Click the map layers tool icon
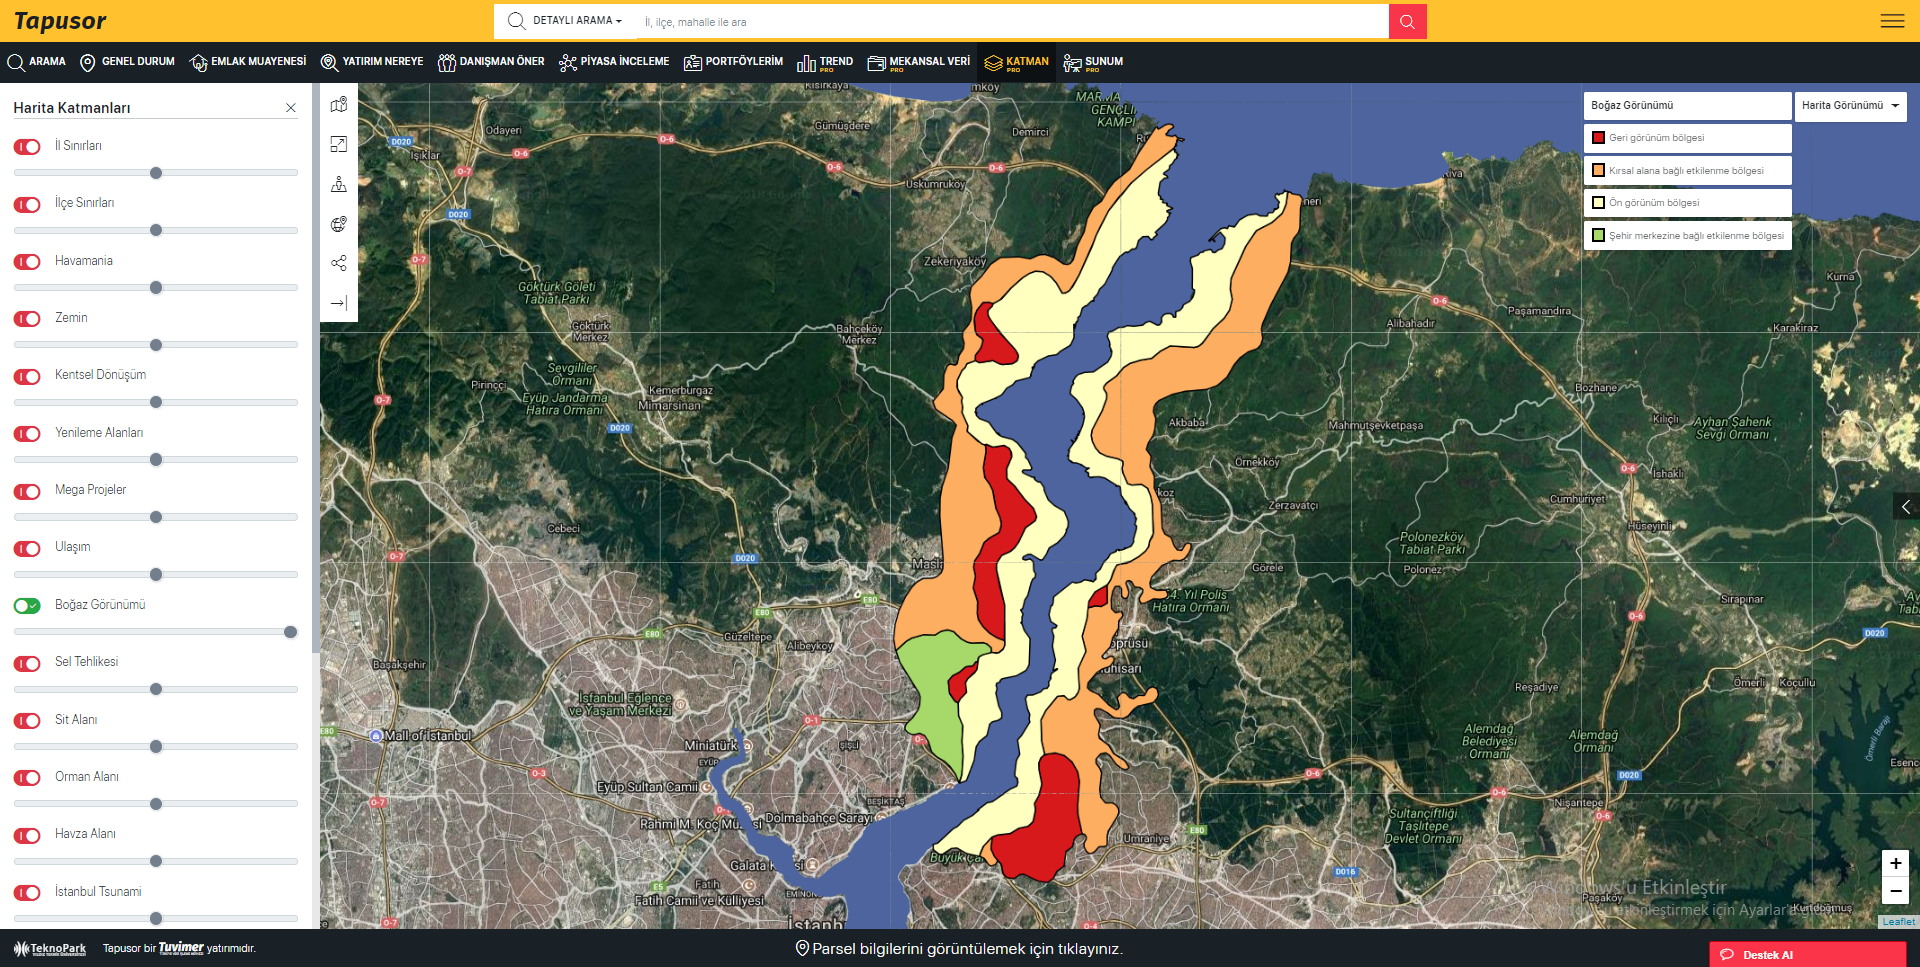This screenshot has height=967, width=1920. [339, 105]
